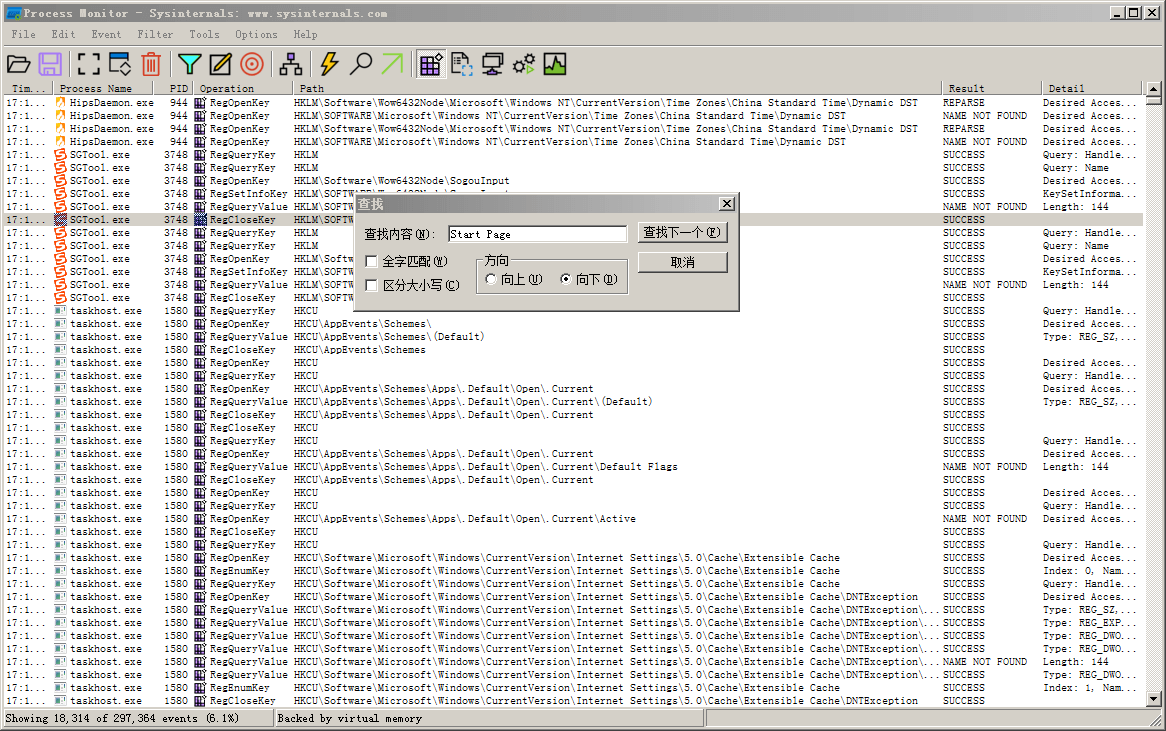Select the 向上 direction radio button

[491, 280]
